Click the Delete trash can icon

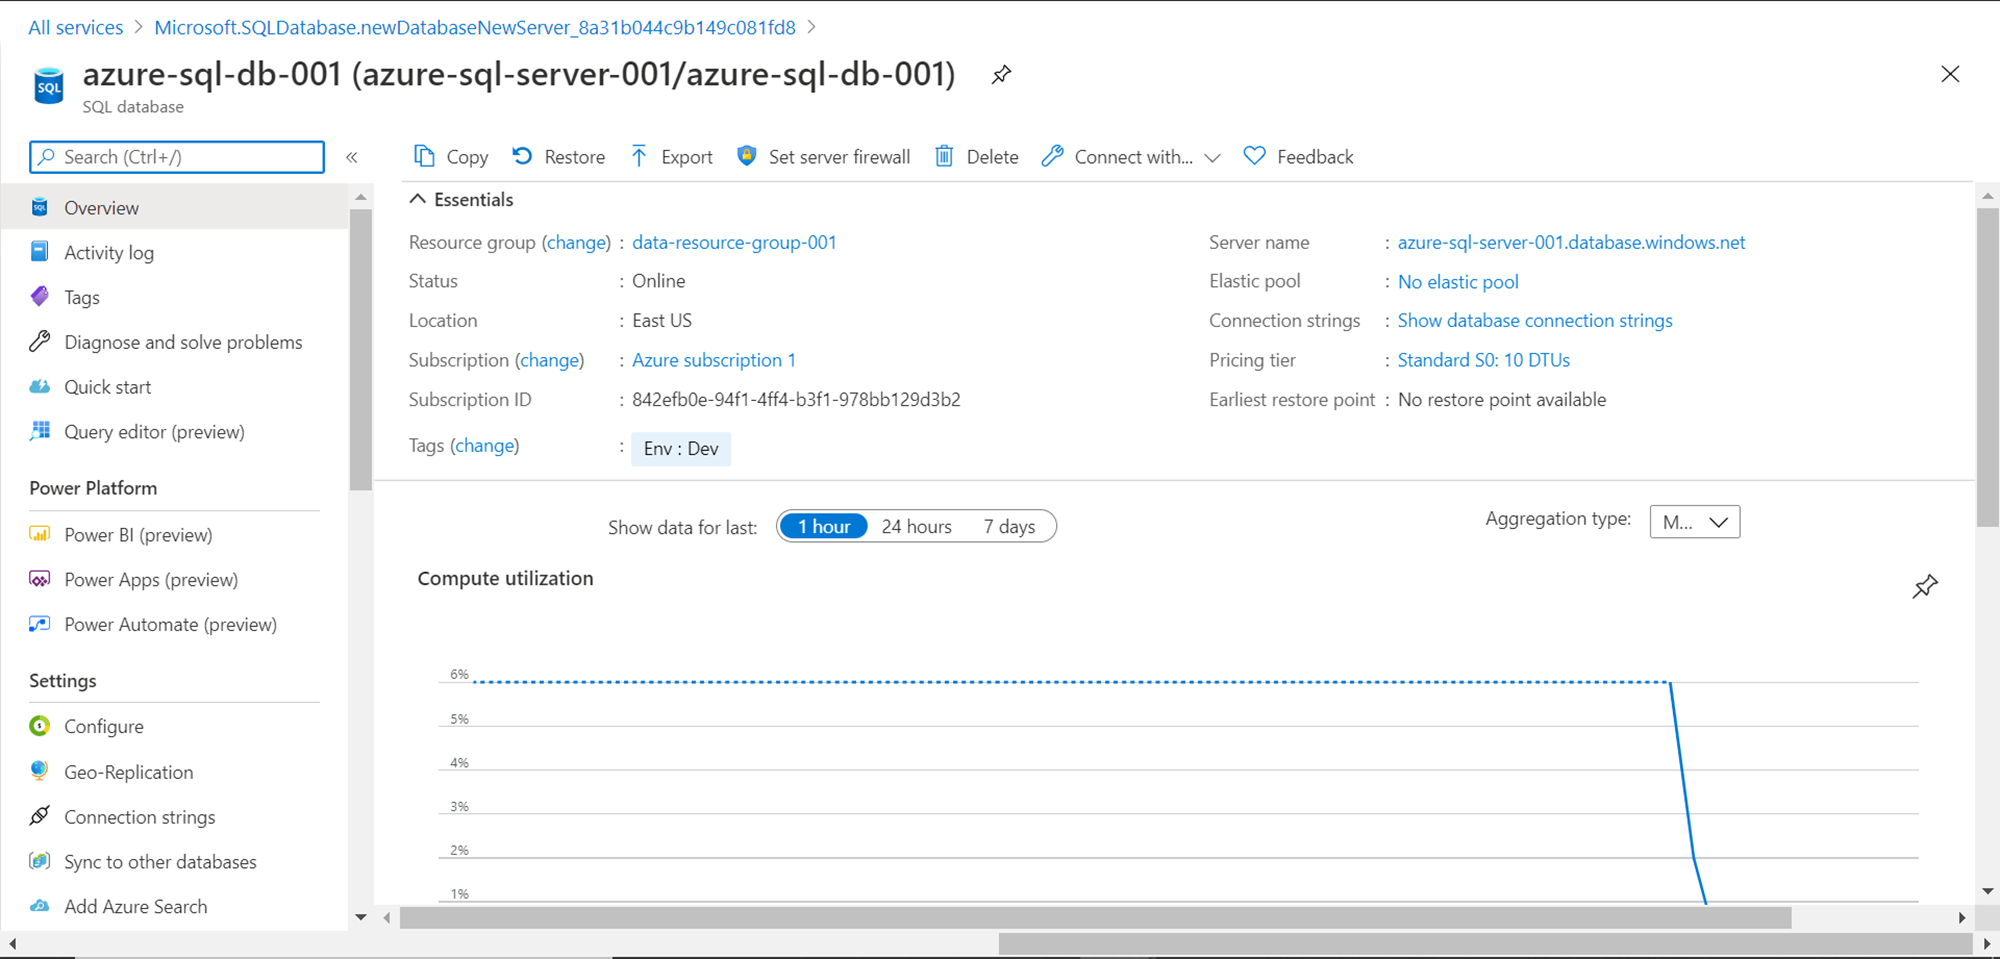(x=944, y=156)
